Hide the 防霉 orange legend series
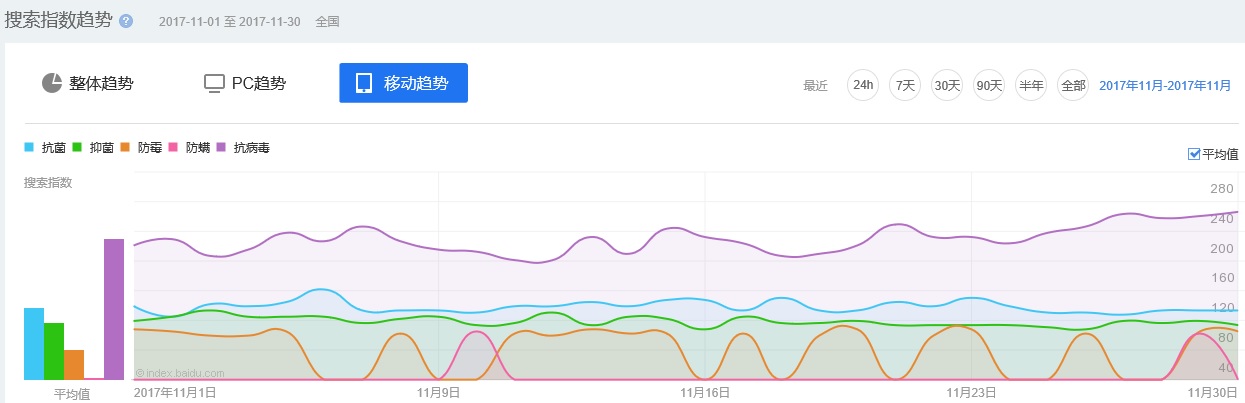The width and height of the screenshot is (1245, 403). [141, 148]
